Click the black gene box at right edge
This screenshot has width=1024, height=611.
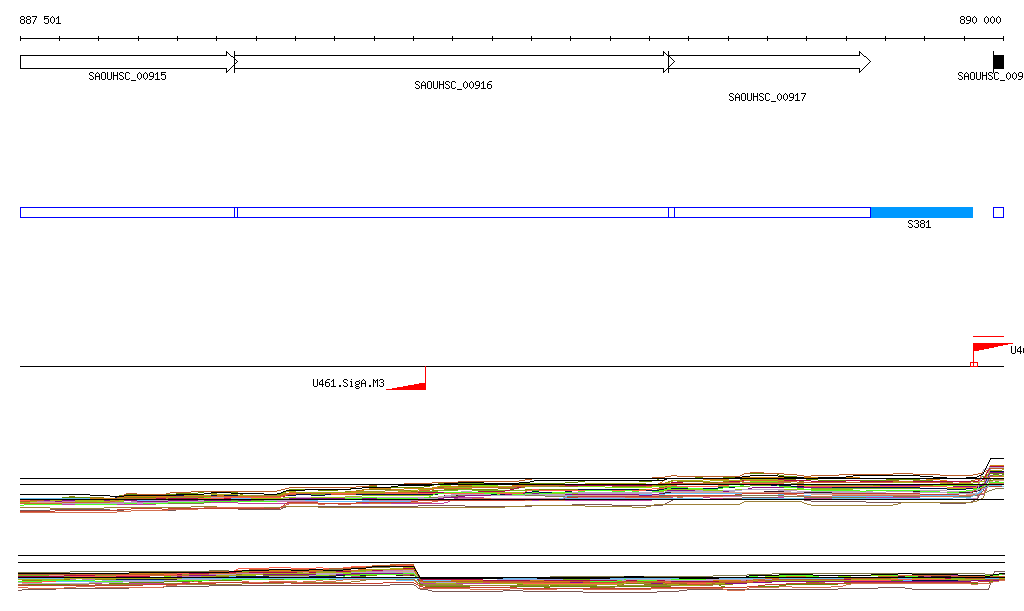pos(998,62)
